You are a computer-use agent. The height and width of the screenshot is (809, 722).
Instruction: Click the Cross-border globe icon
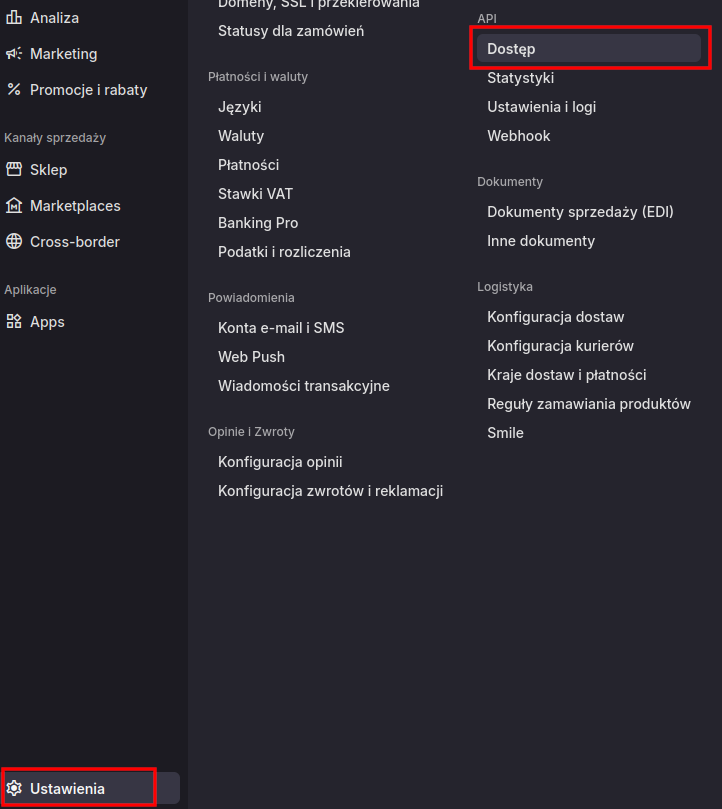pos(14,242)
